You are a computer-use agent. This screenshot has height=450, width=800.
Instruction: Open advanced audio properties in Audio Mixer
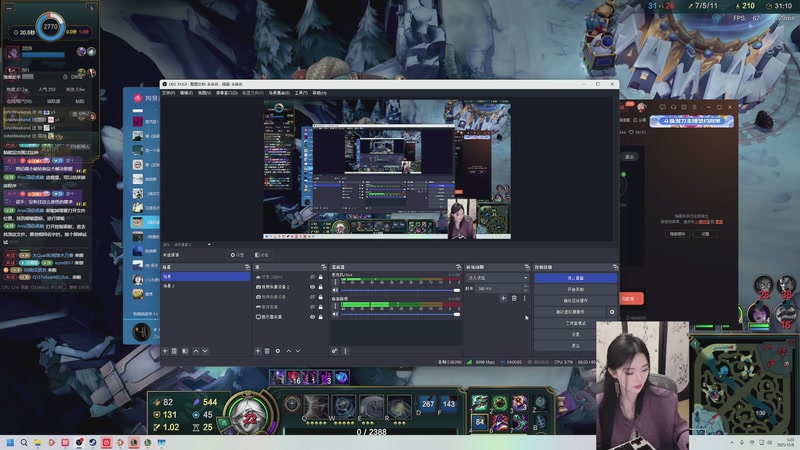pos(335,351)
